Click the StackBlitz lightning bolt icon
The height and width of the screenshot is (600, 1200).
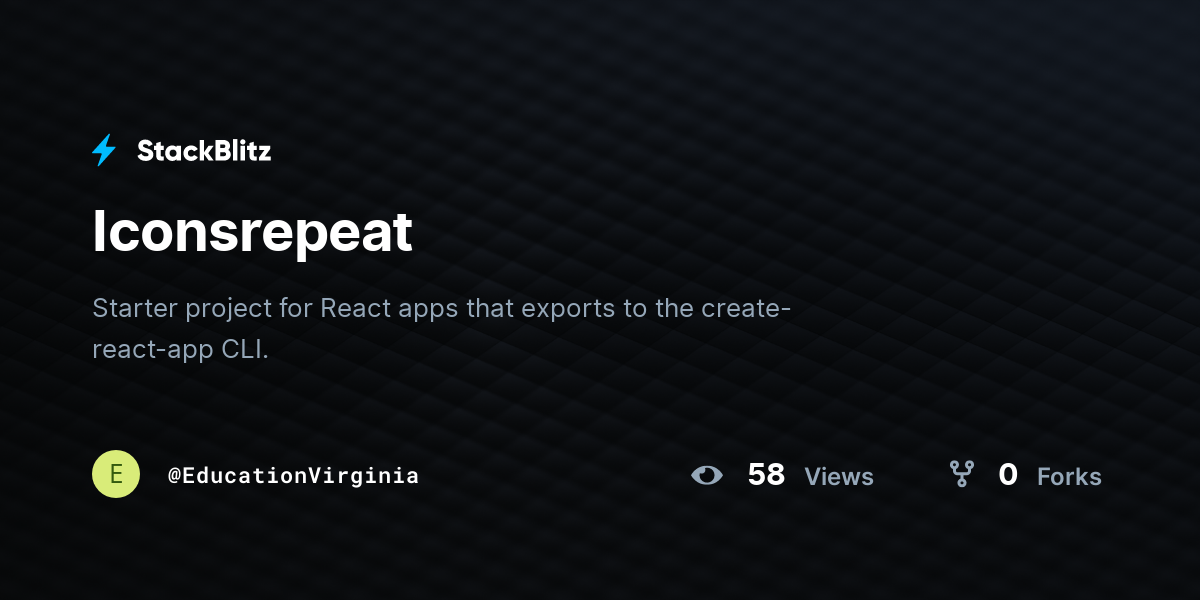(104, 150)
